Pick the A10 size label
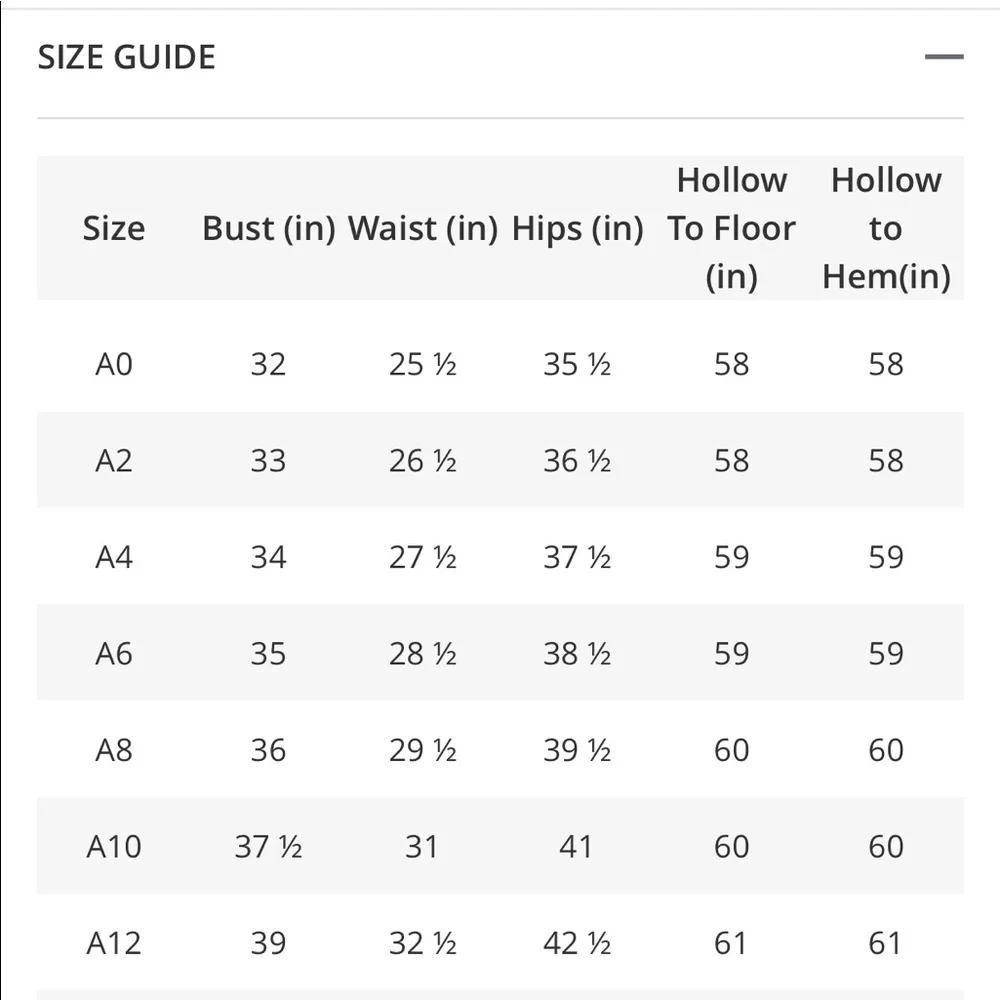 [x=114, y=847]
